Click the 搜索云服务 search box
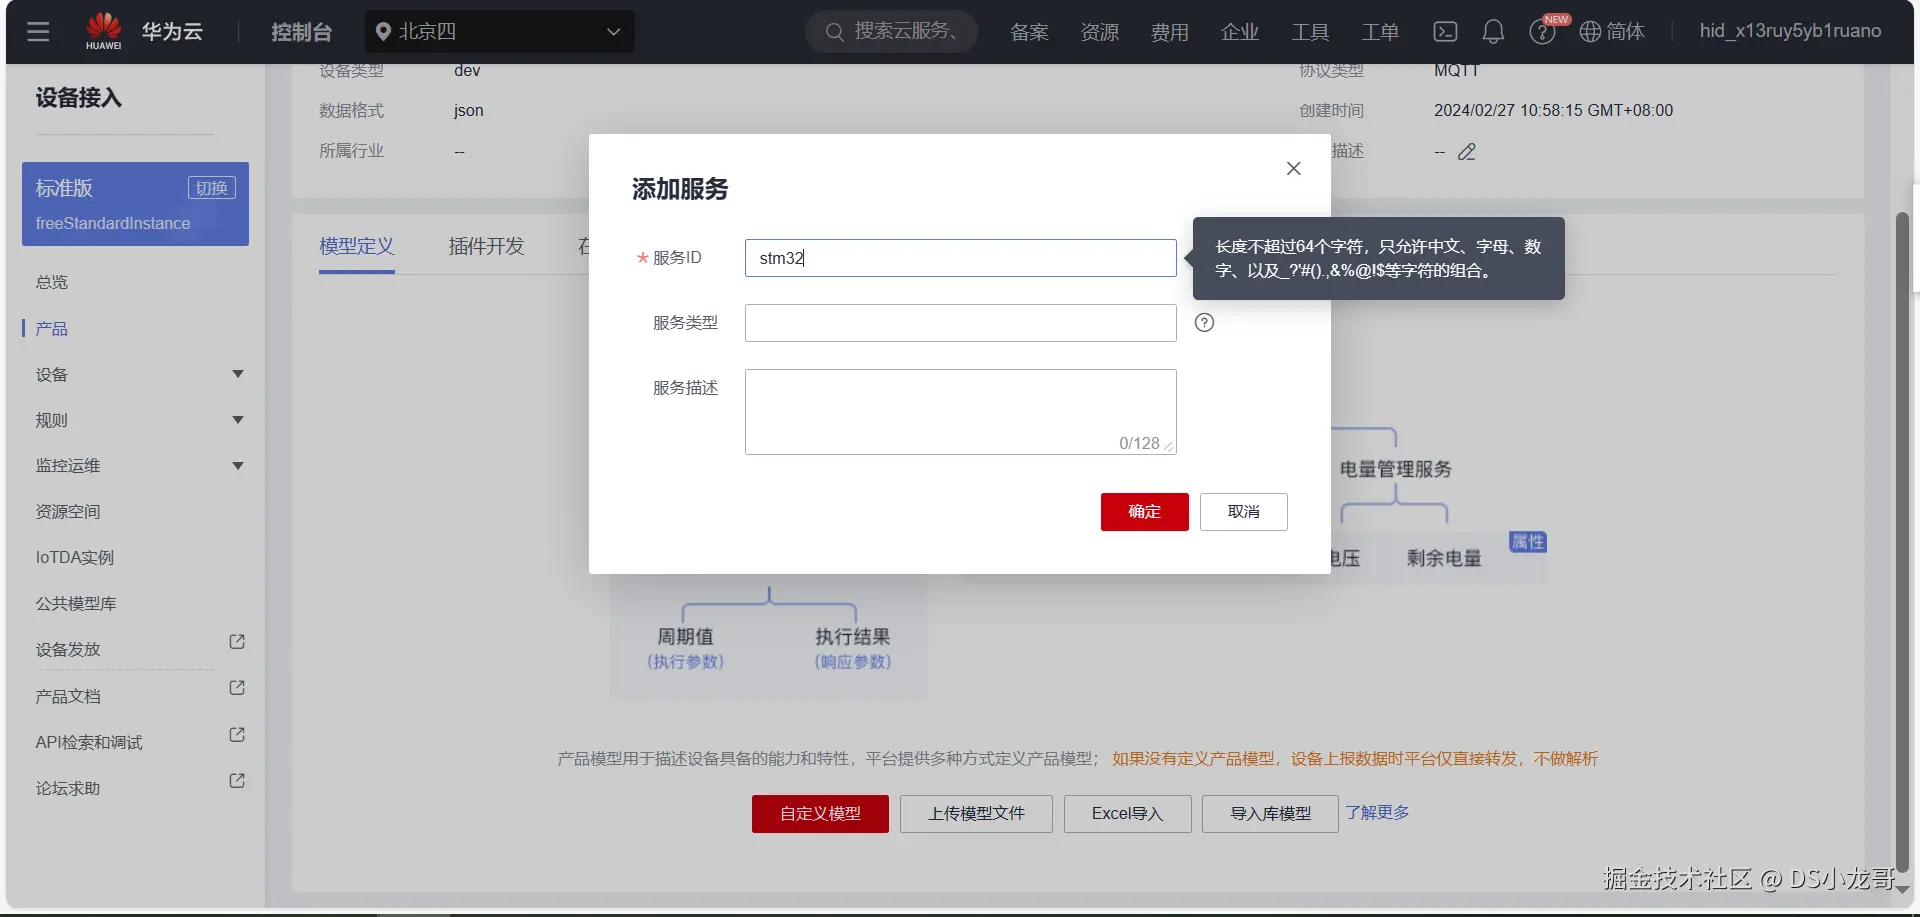 tap(891, 32)
